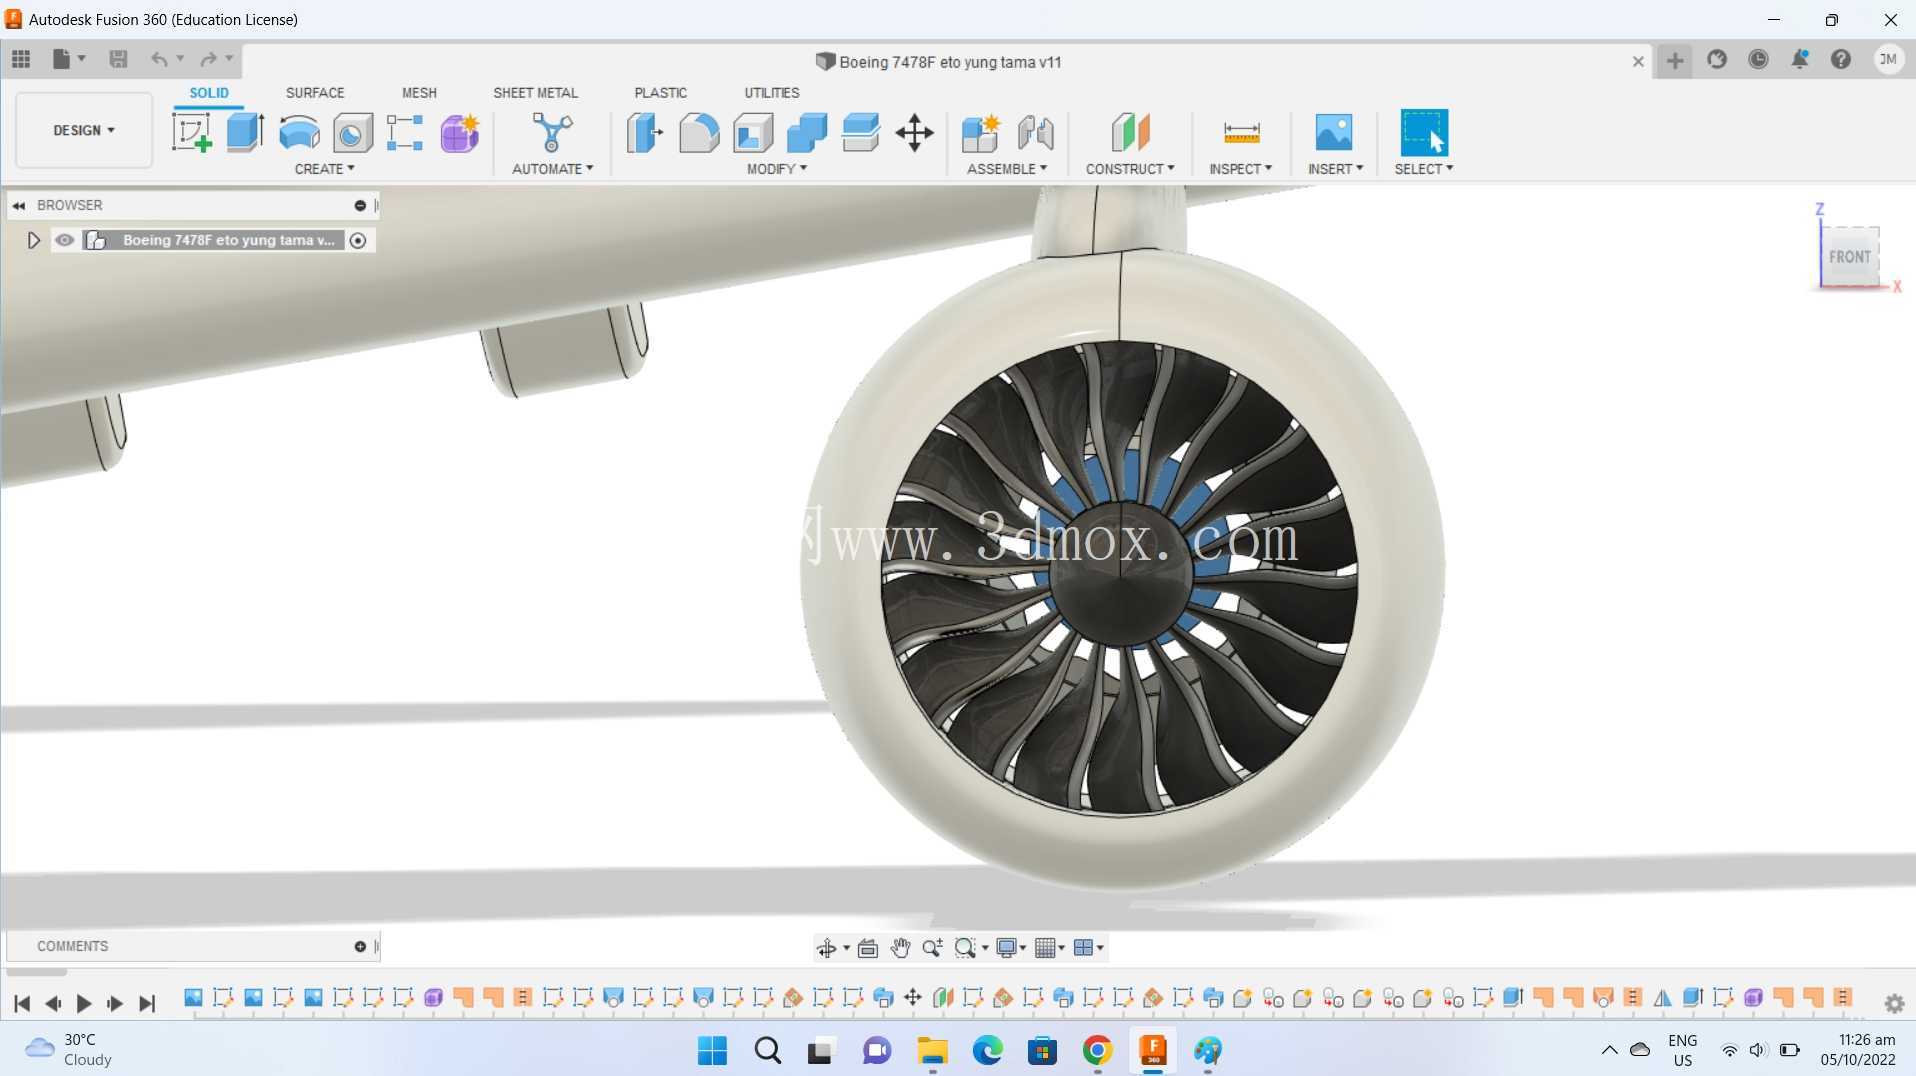Click the Undo arrow

[x=159, y=59]
